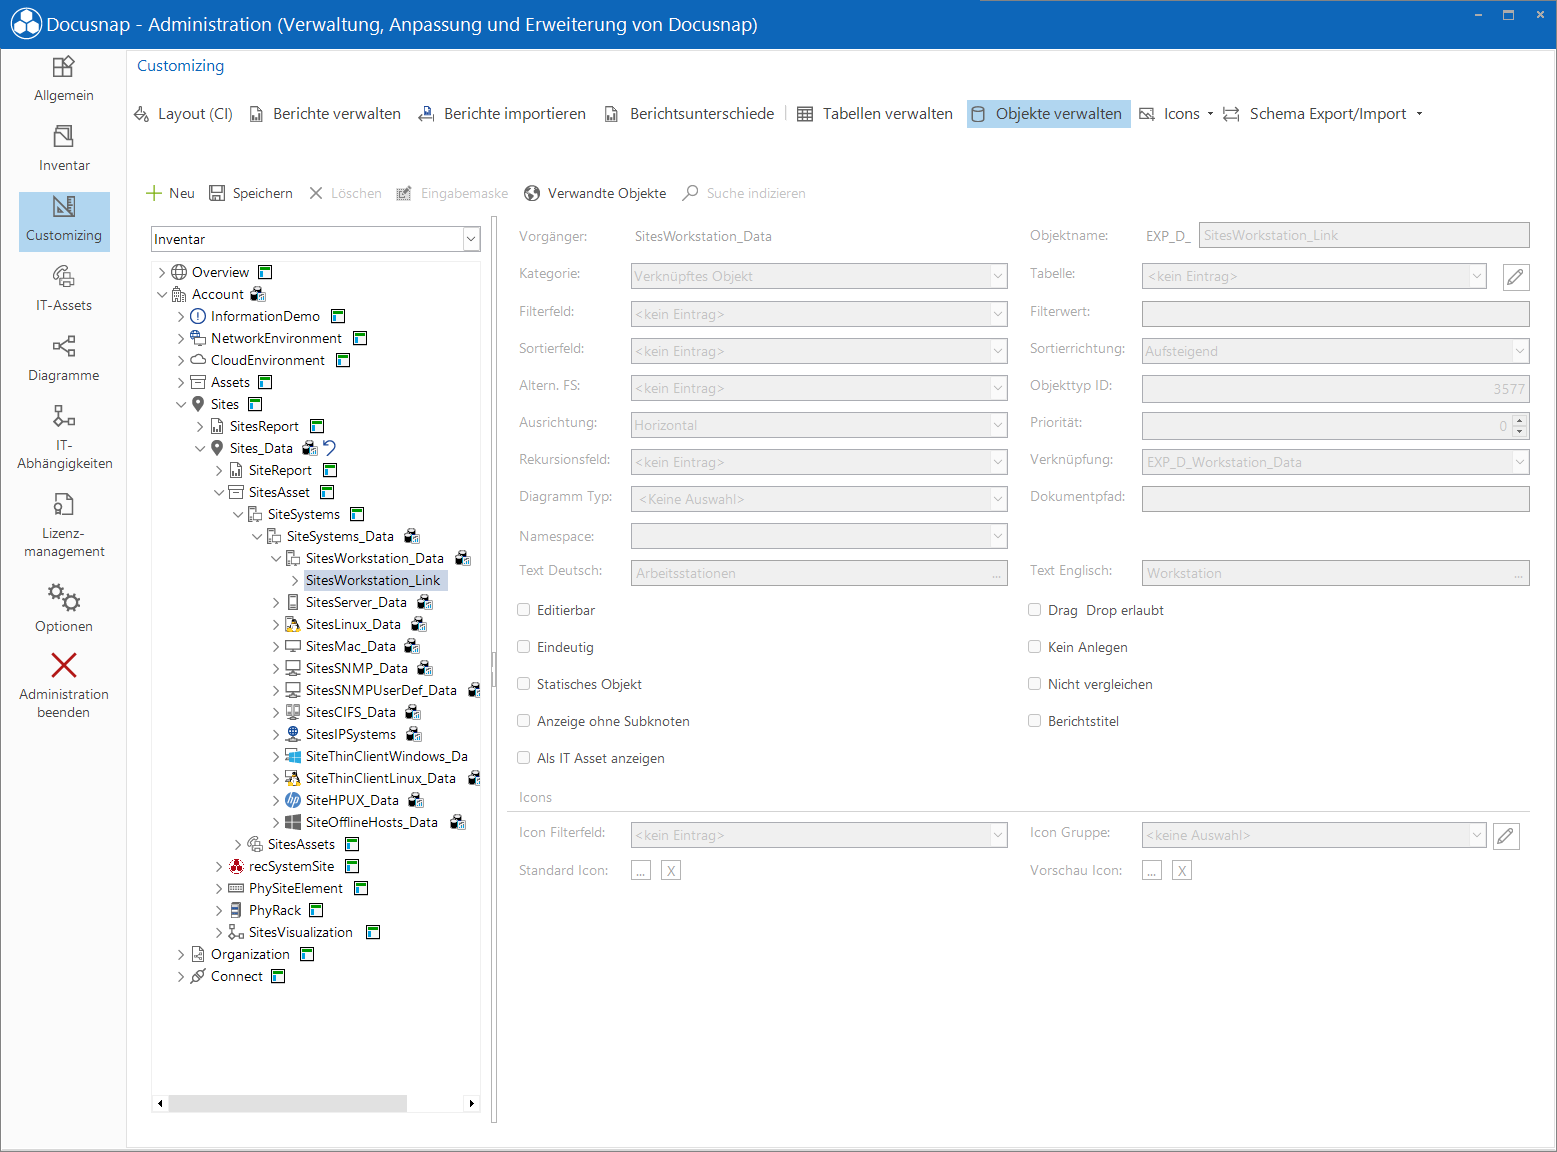This screenshot has height=1152, width=1557.
Task: Open Optionen gear icon
Action: pyautogui.click(x=64, y=598)
